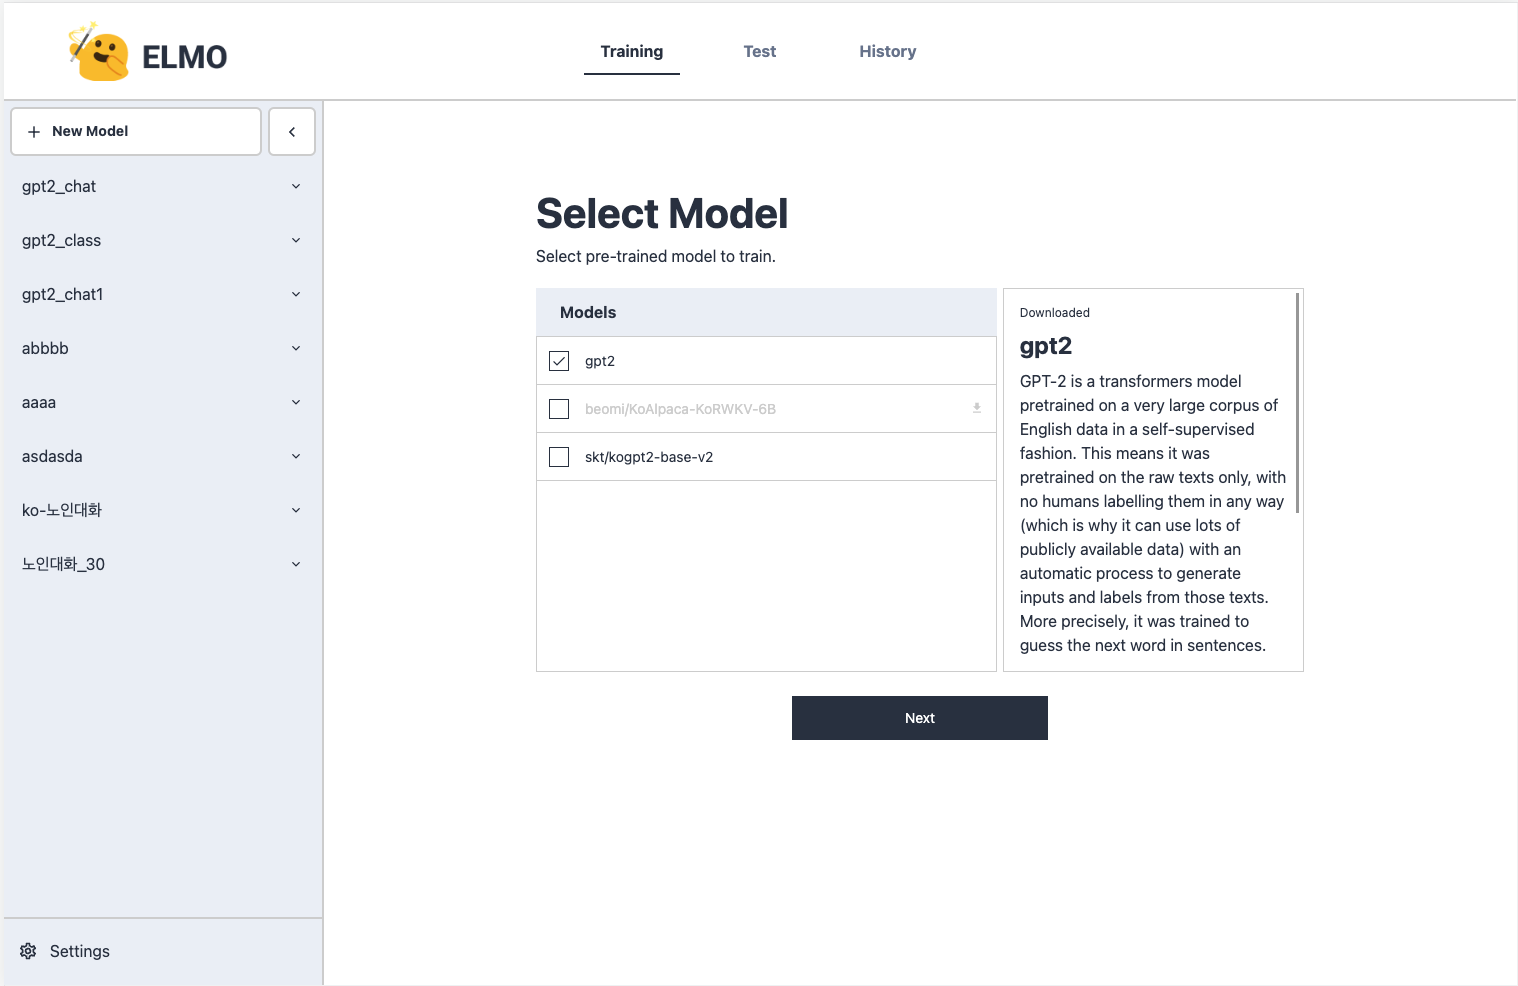The height and width of the screenshot is (986, 1518).
Task: Open Settings via the gear icon
Action: click(x=28, y=950)
